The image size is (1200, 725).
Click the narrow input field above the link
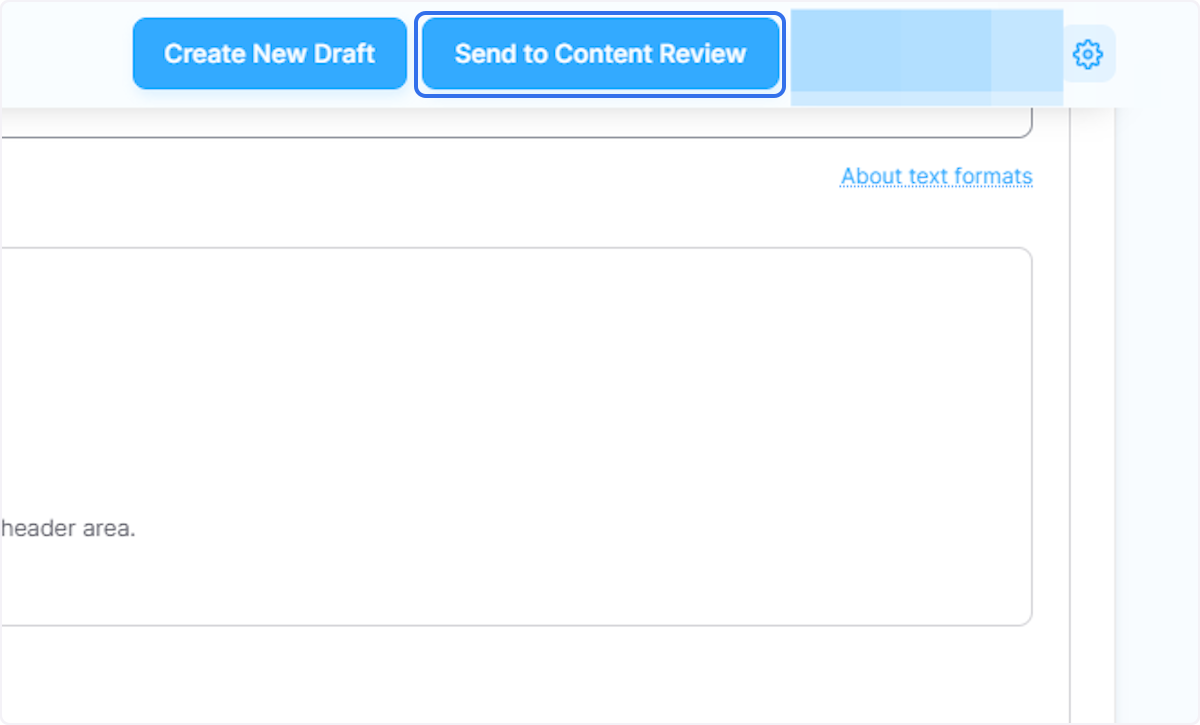500,120
